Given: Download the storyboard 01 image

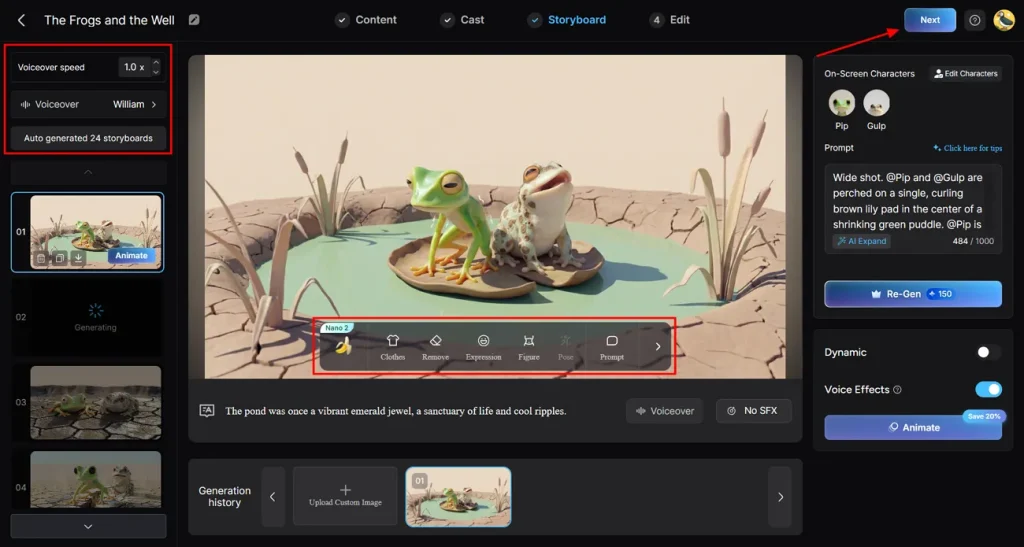Looking at the screenshot, I should (78, 259).
